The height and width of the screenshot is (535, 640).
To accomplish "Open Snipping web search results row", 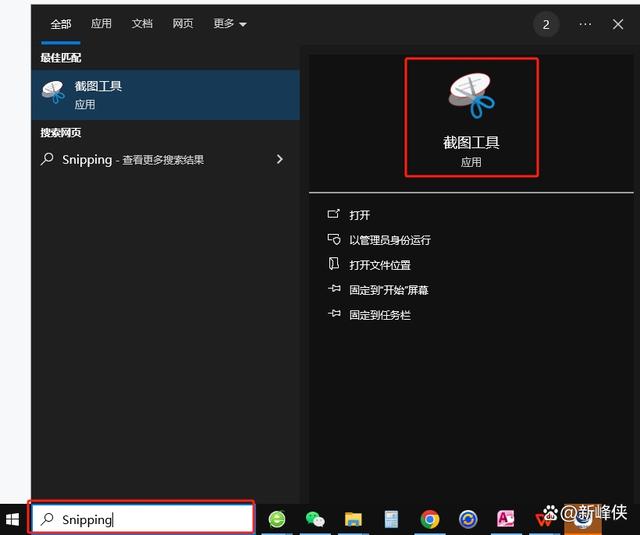I will click(x=165, y=160).
